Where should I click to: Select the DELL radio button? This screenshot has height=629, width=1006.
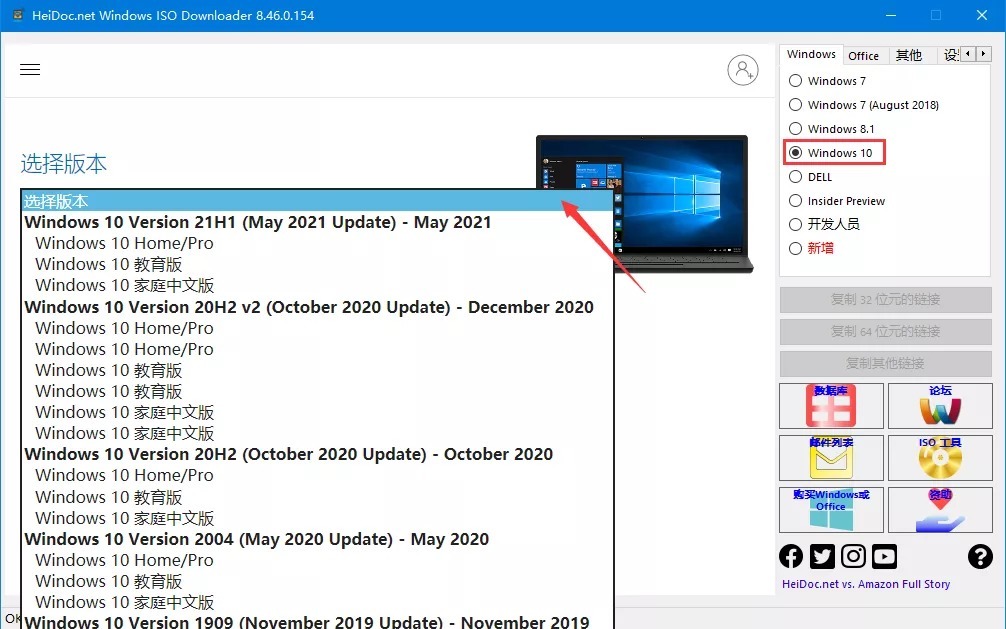[796, 177]
